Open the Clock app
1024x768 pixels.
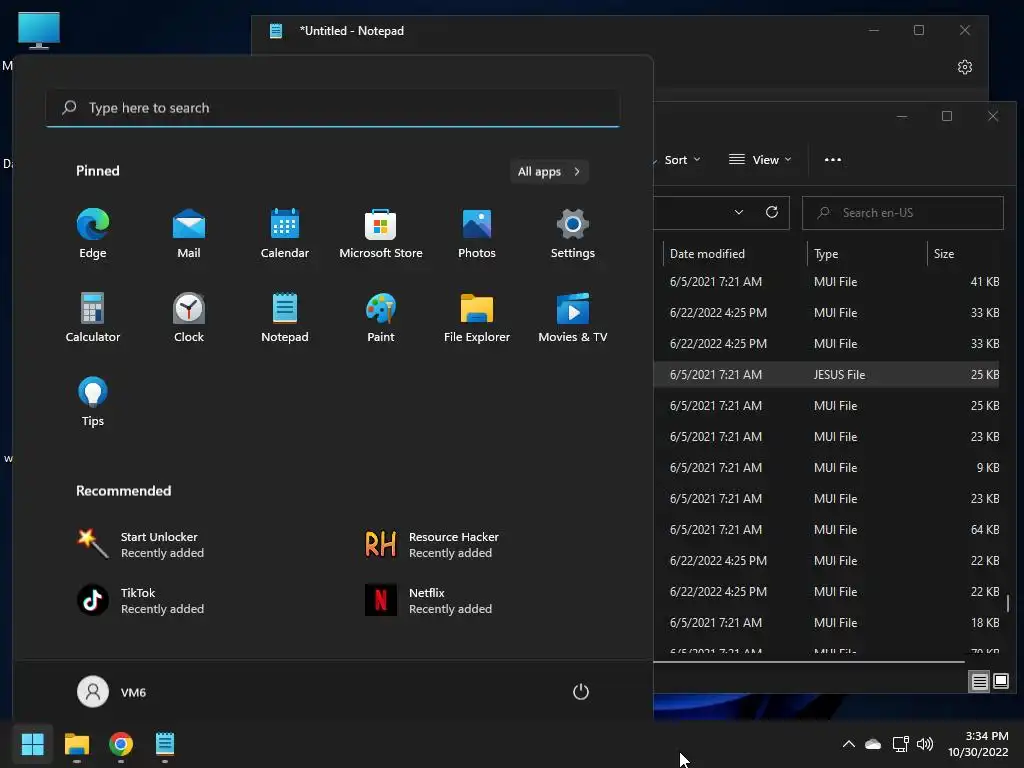(189, 318)
